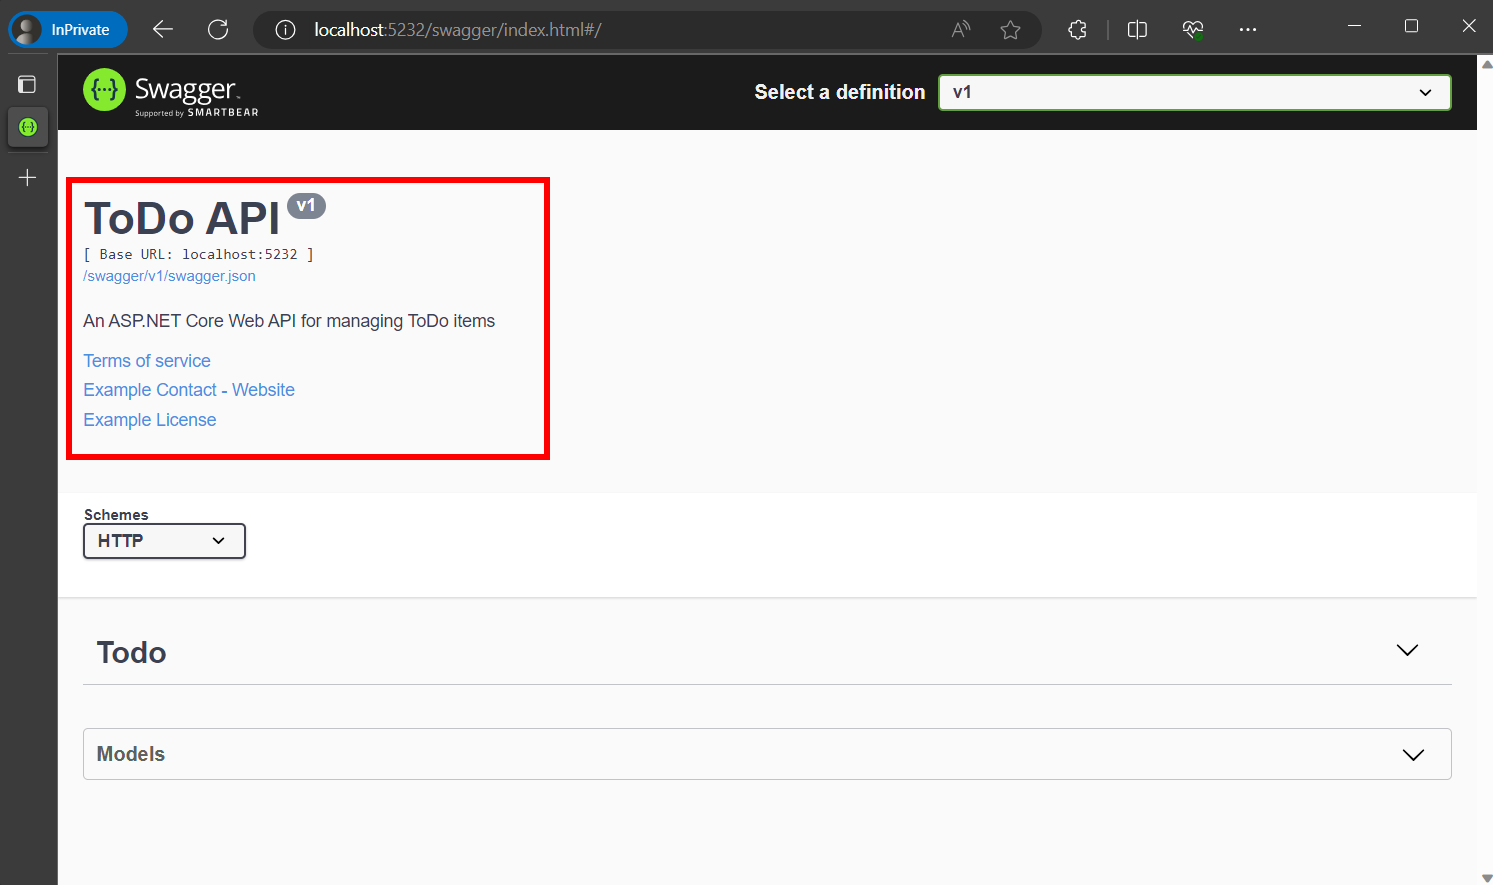Click the site information icon in address bar
The height and width of the screenshot is (885, 1493).
click(284, 29)
